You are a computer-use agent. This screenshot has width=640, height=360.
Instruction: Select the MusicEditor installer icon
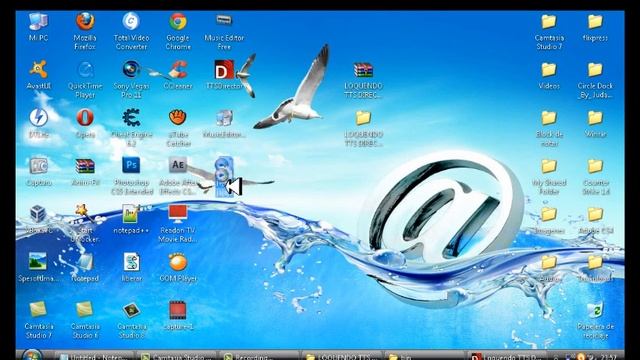click(x=224, y=118)
